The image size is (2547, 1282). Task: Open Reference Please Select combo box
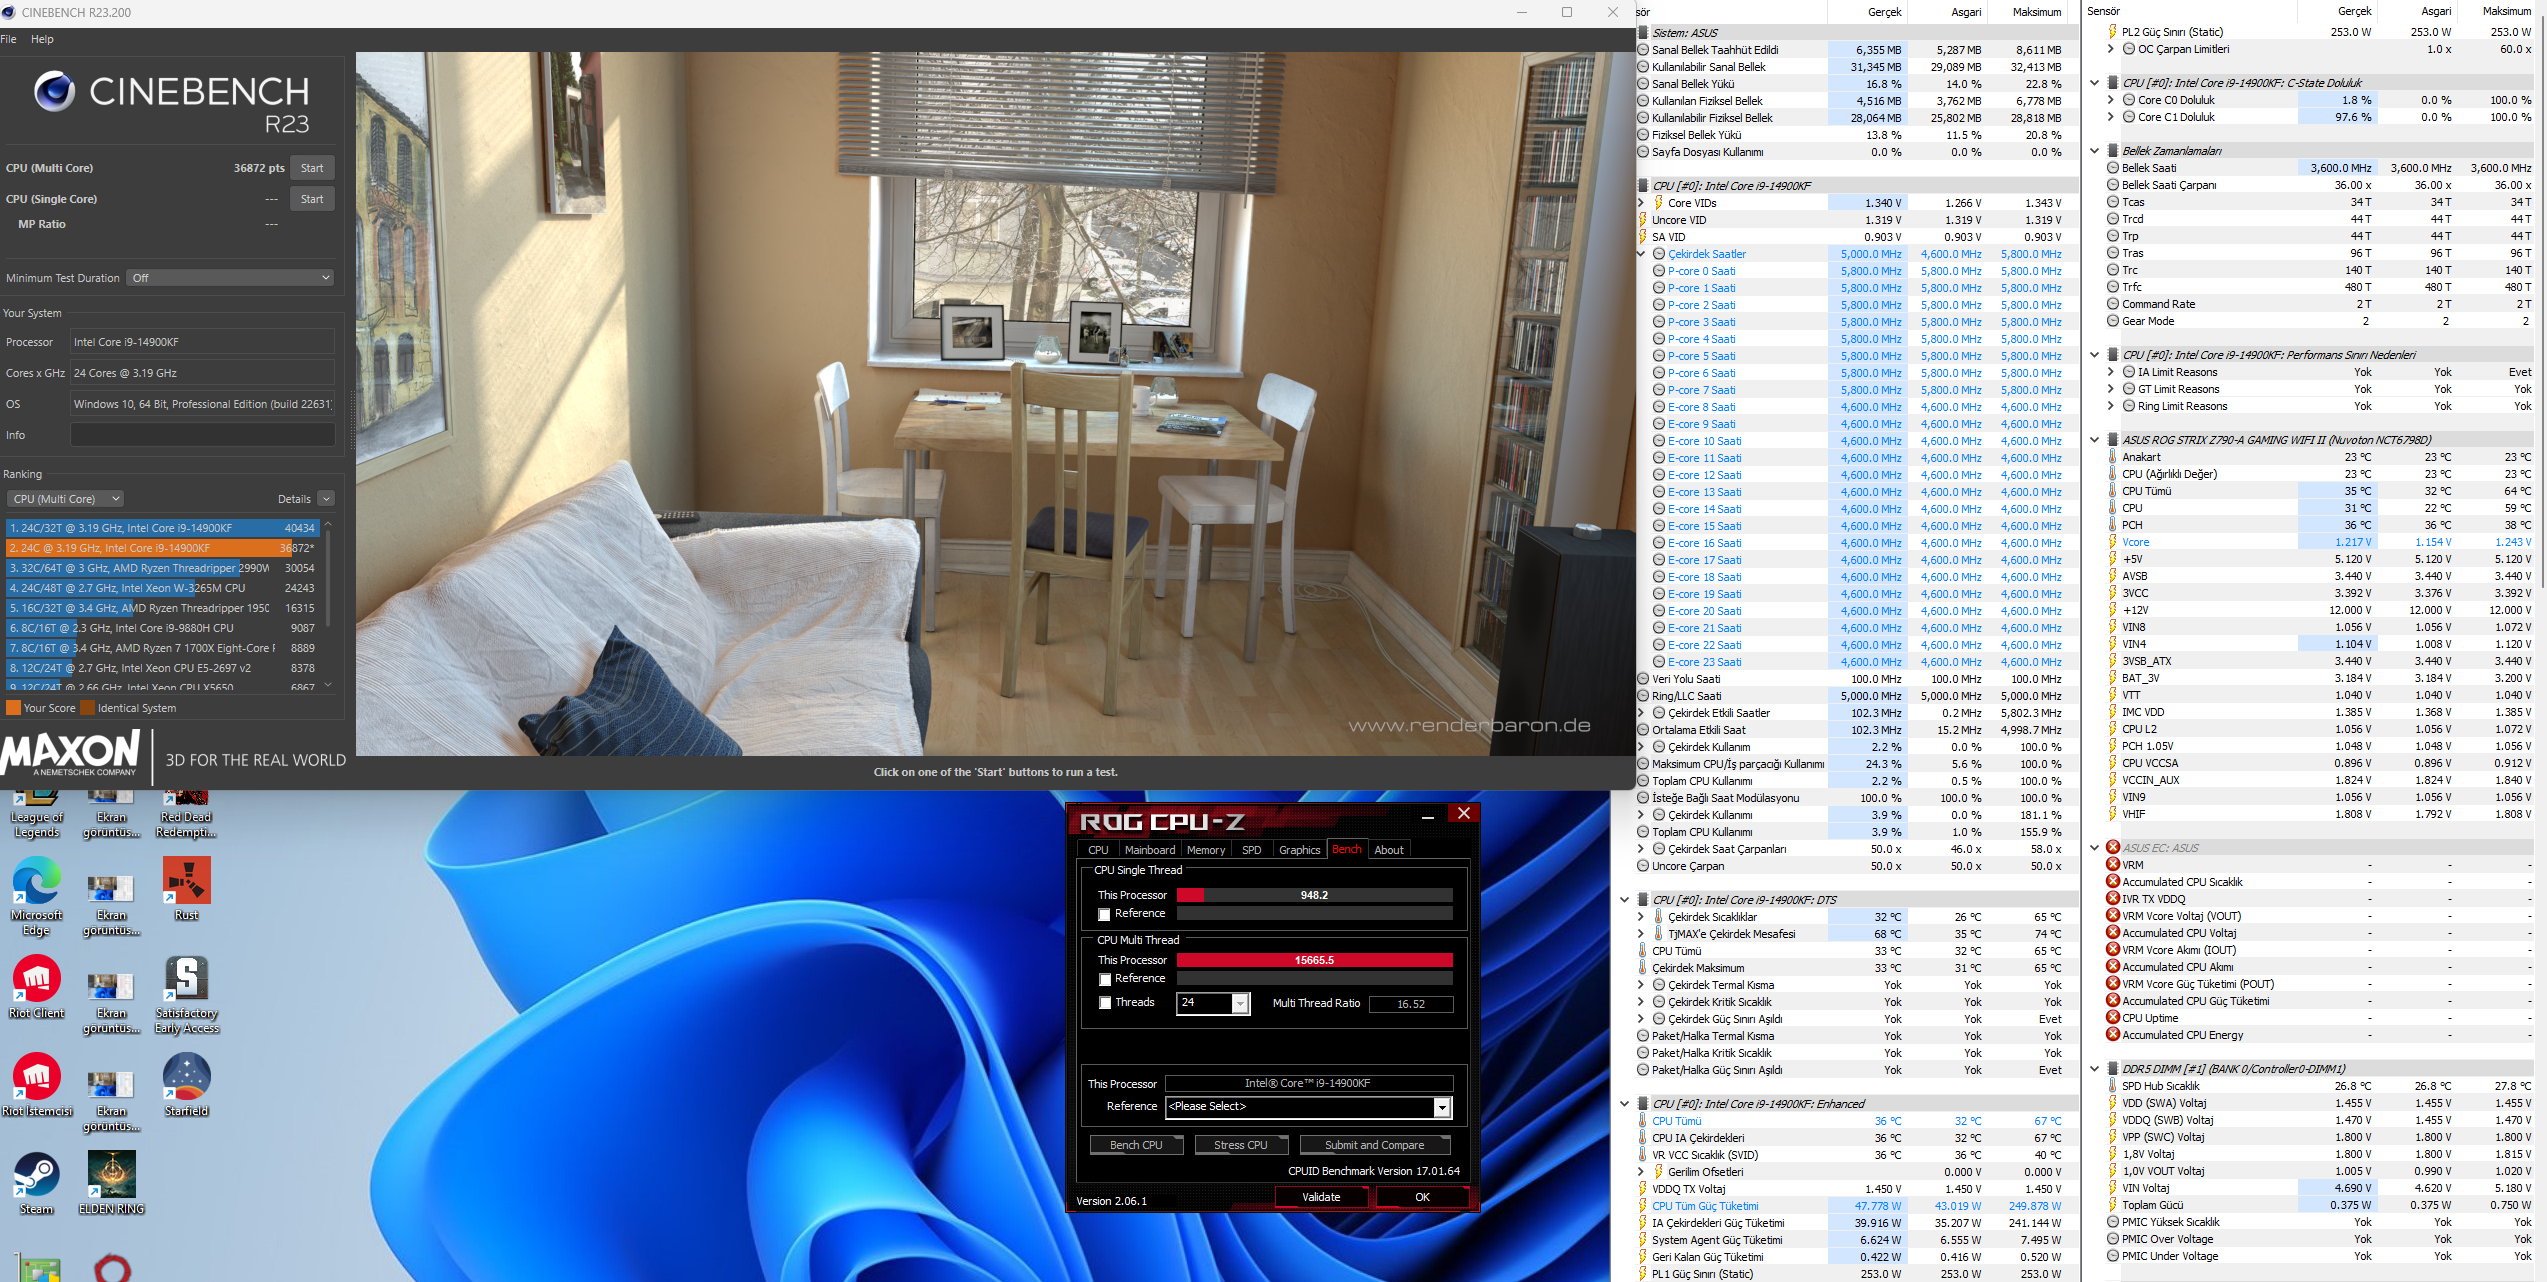1309,1107
